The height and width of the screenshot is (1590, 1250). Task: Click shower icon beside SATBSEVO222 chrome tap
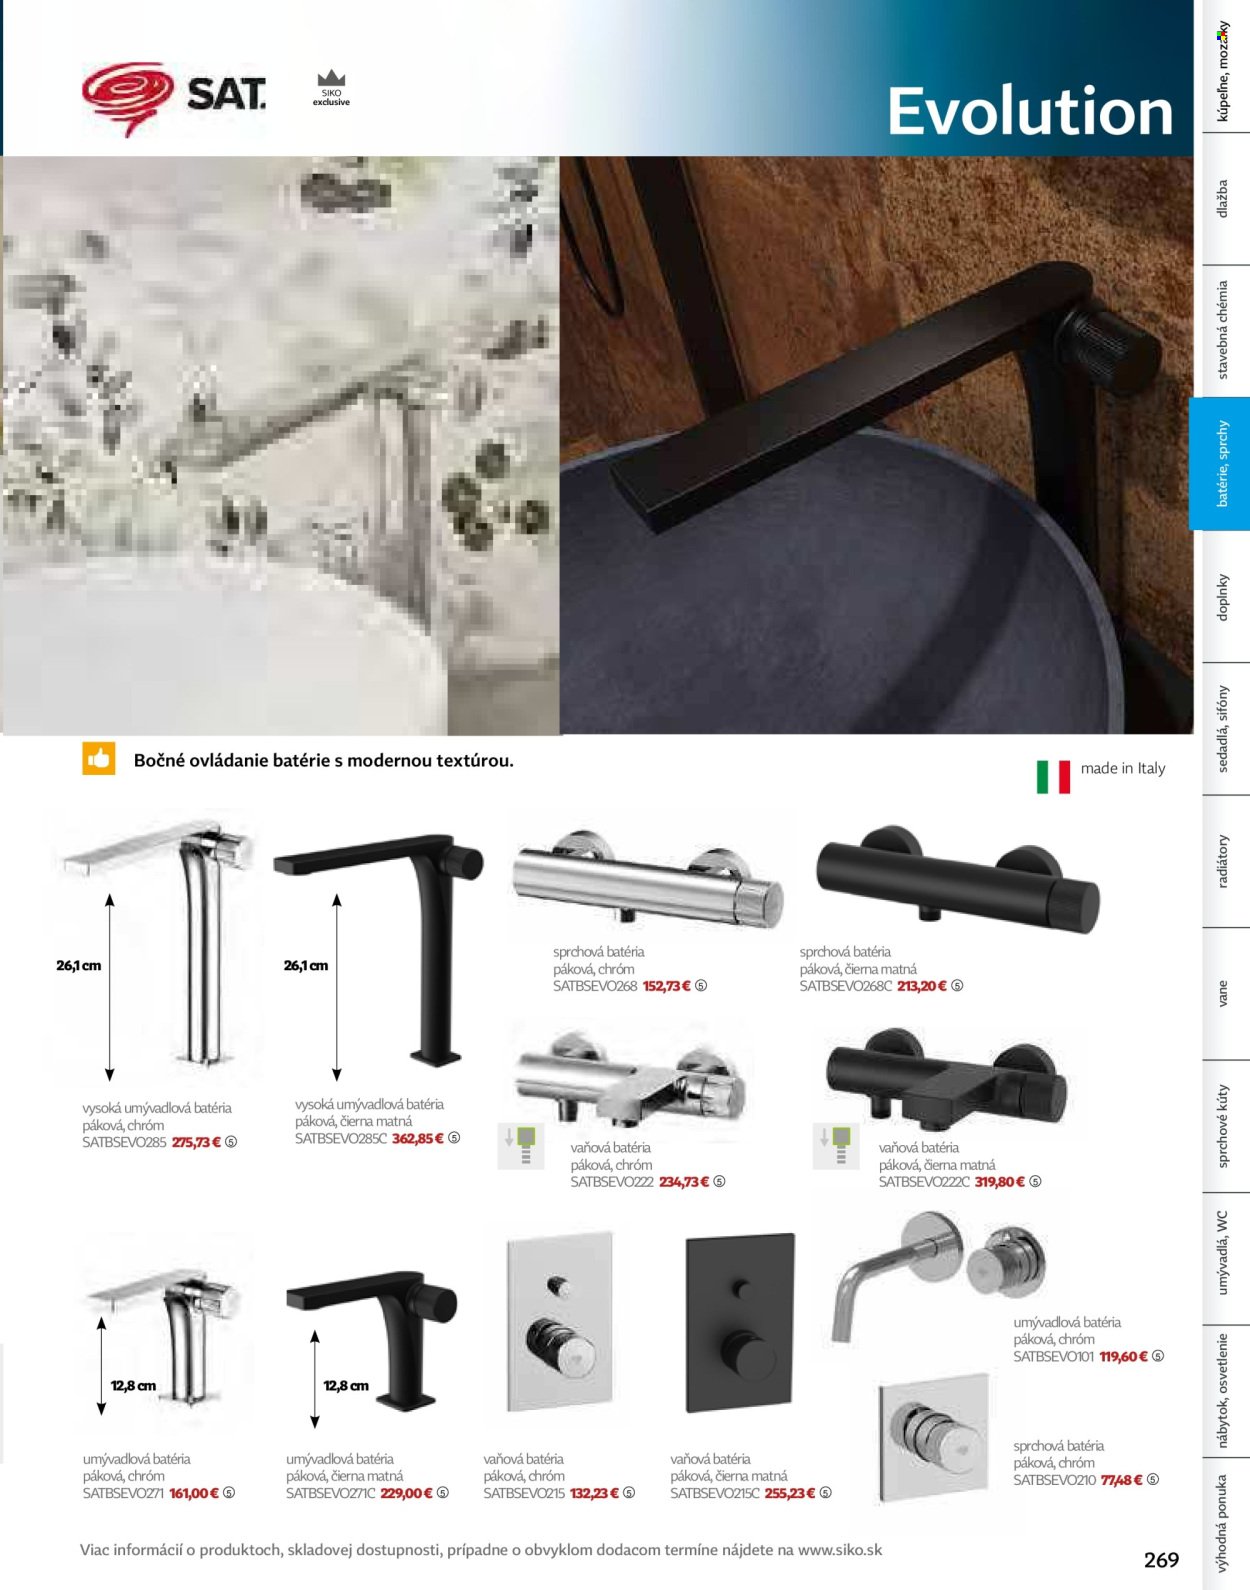pos(521,1146)
